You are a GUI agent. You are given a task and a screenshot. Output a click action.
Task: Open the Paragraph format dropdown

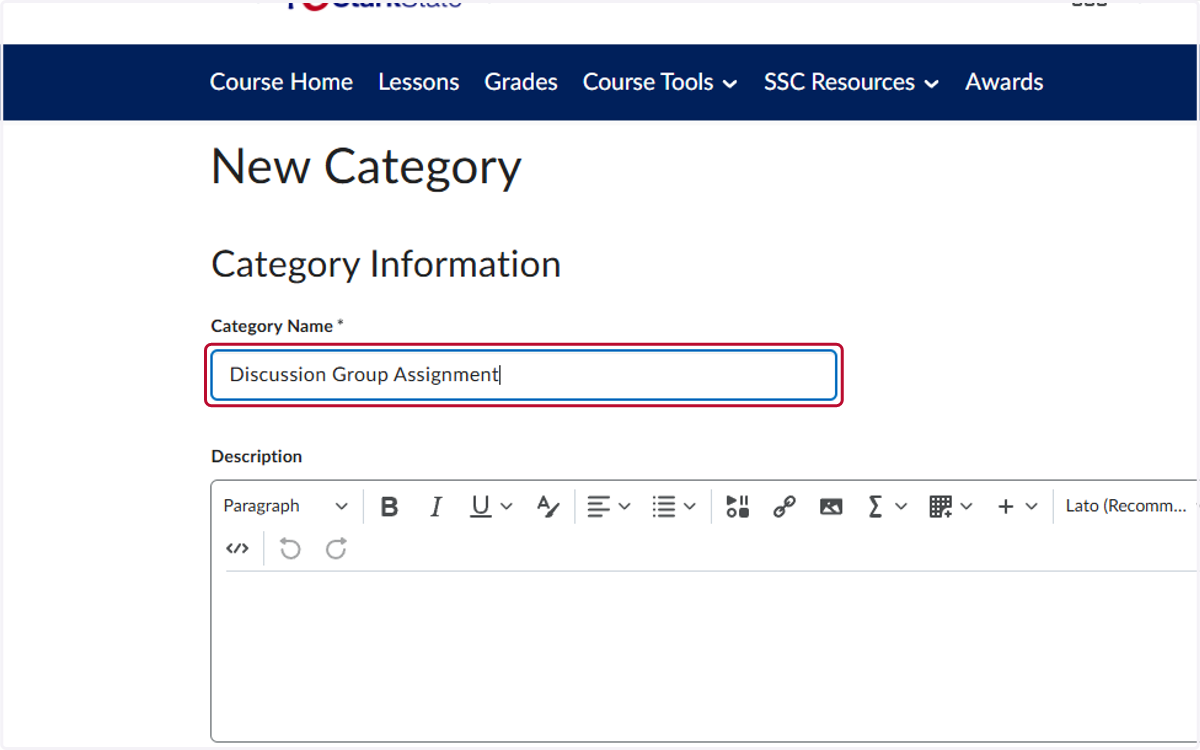pos(286,506)
